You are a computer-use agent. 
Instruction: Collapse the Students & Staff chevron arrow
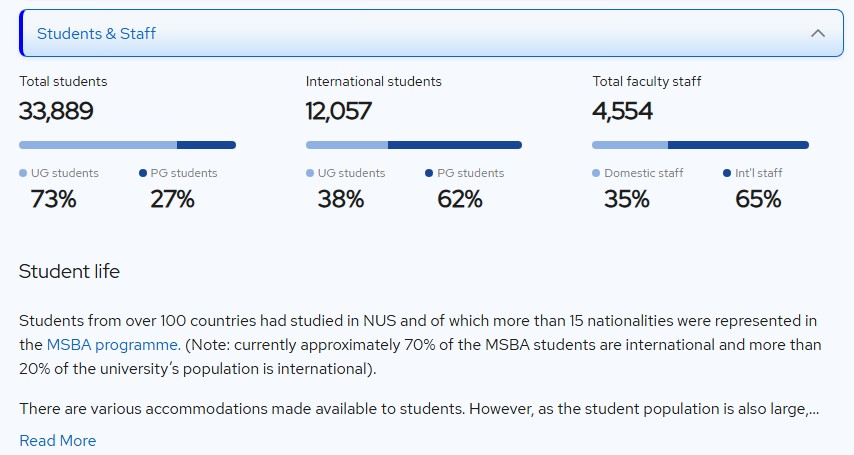coord(817,33)
